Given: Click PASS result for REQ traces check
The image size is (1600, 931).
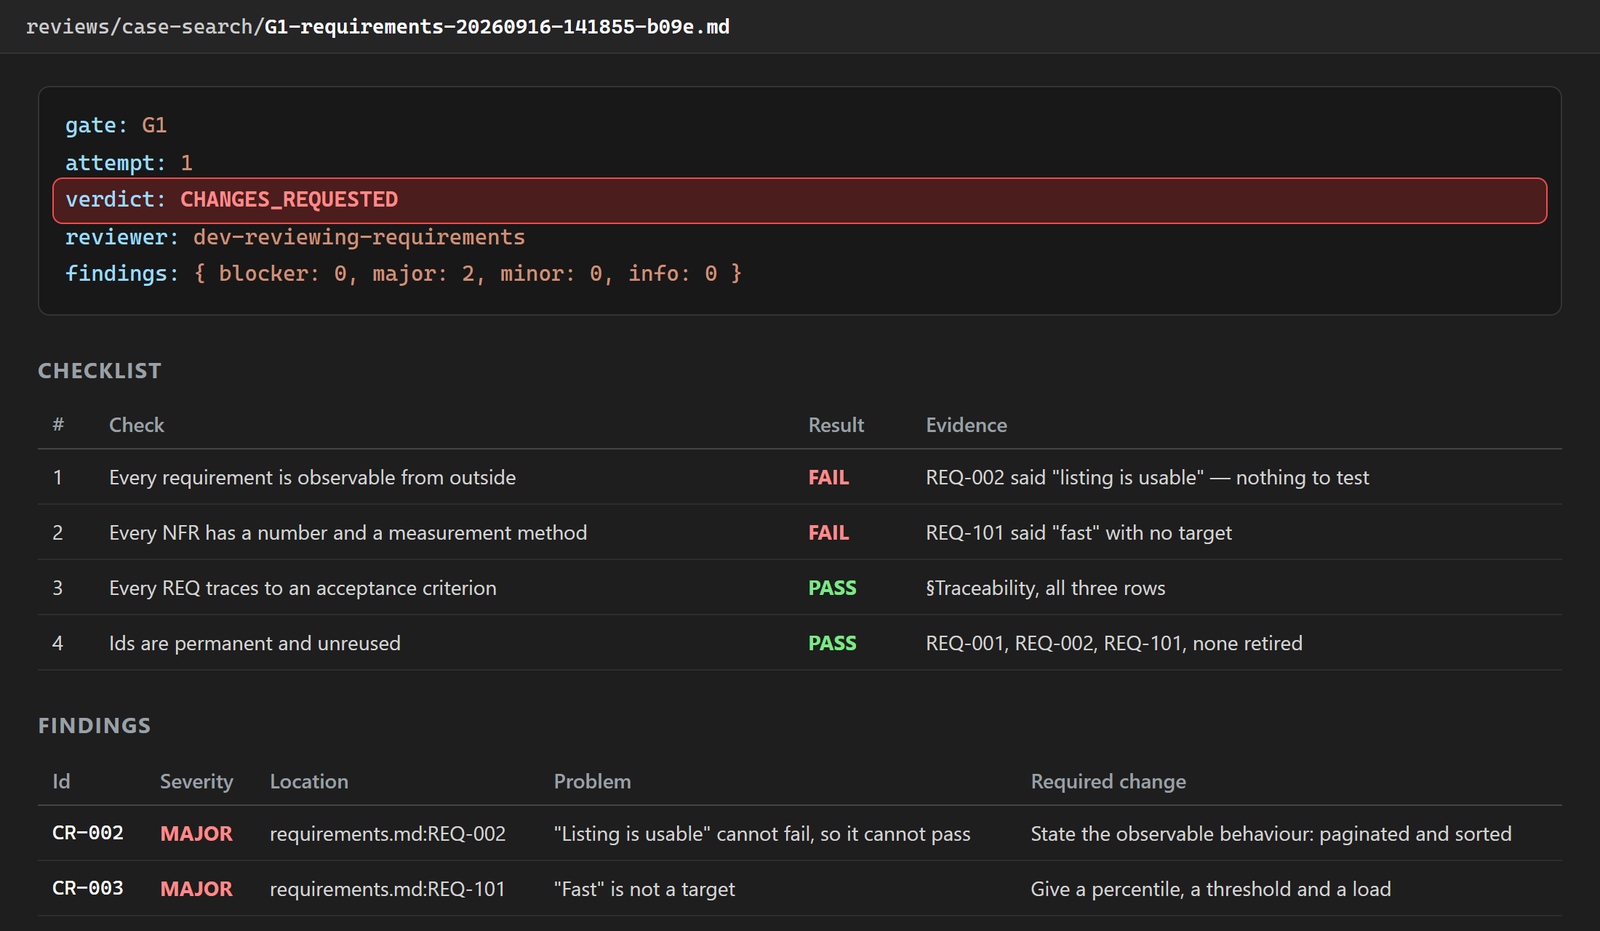Looking at the screenshot, I should coord(832,588).
